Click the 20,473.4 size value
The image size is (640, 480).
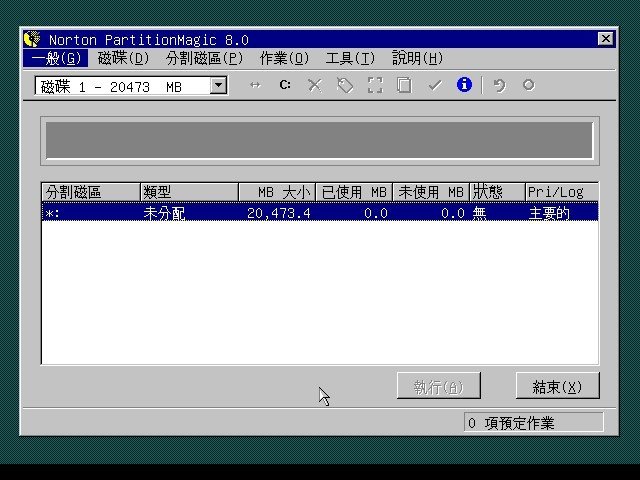[278, 213]
